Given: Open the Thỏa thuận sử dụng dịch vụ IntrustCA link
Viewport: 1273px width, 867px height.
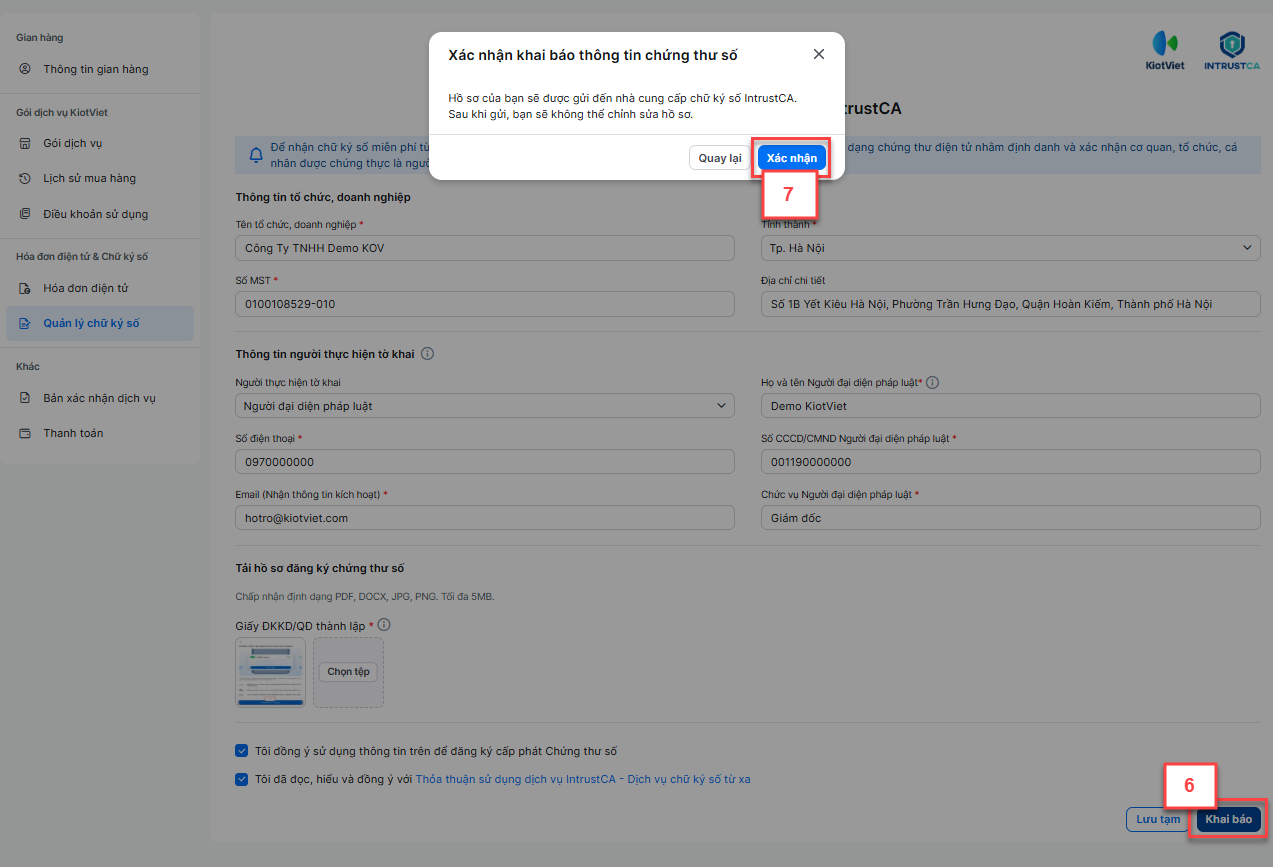Looking at the screenshot, I should pos(583,779).
